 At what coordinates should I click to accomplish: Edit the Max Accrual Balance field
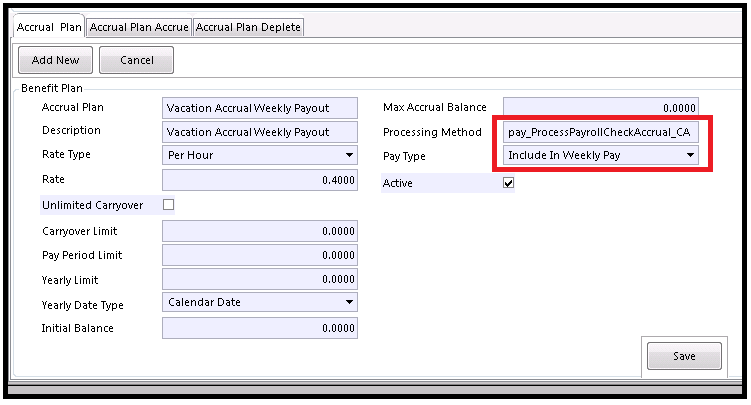(601, 108)
